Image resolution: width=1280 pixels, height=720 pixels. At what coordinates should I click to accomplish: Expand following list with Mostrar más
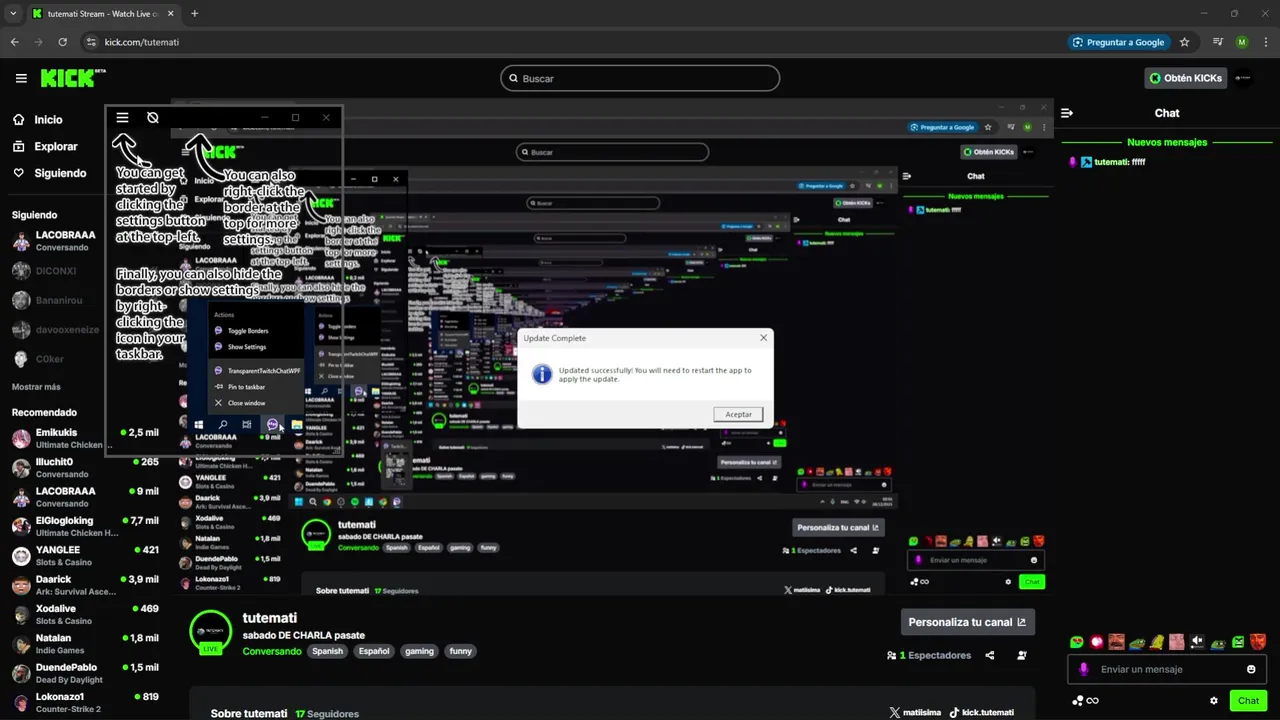click(36, 387)
